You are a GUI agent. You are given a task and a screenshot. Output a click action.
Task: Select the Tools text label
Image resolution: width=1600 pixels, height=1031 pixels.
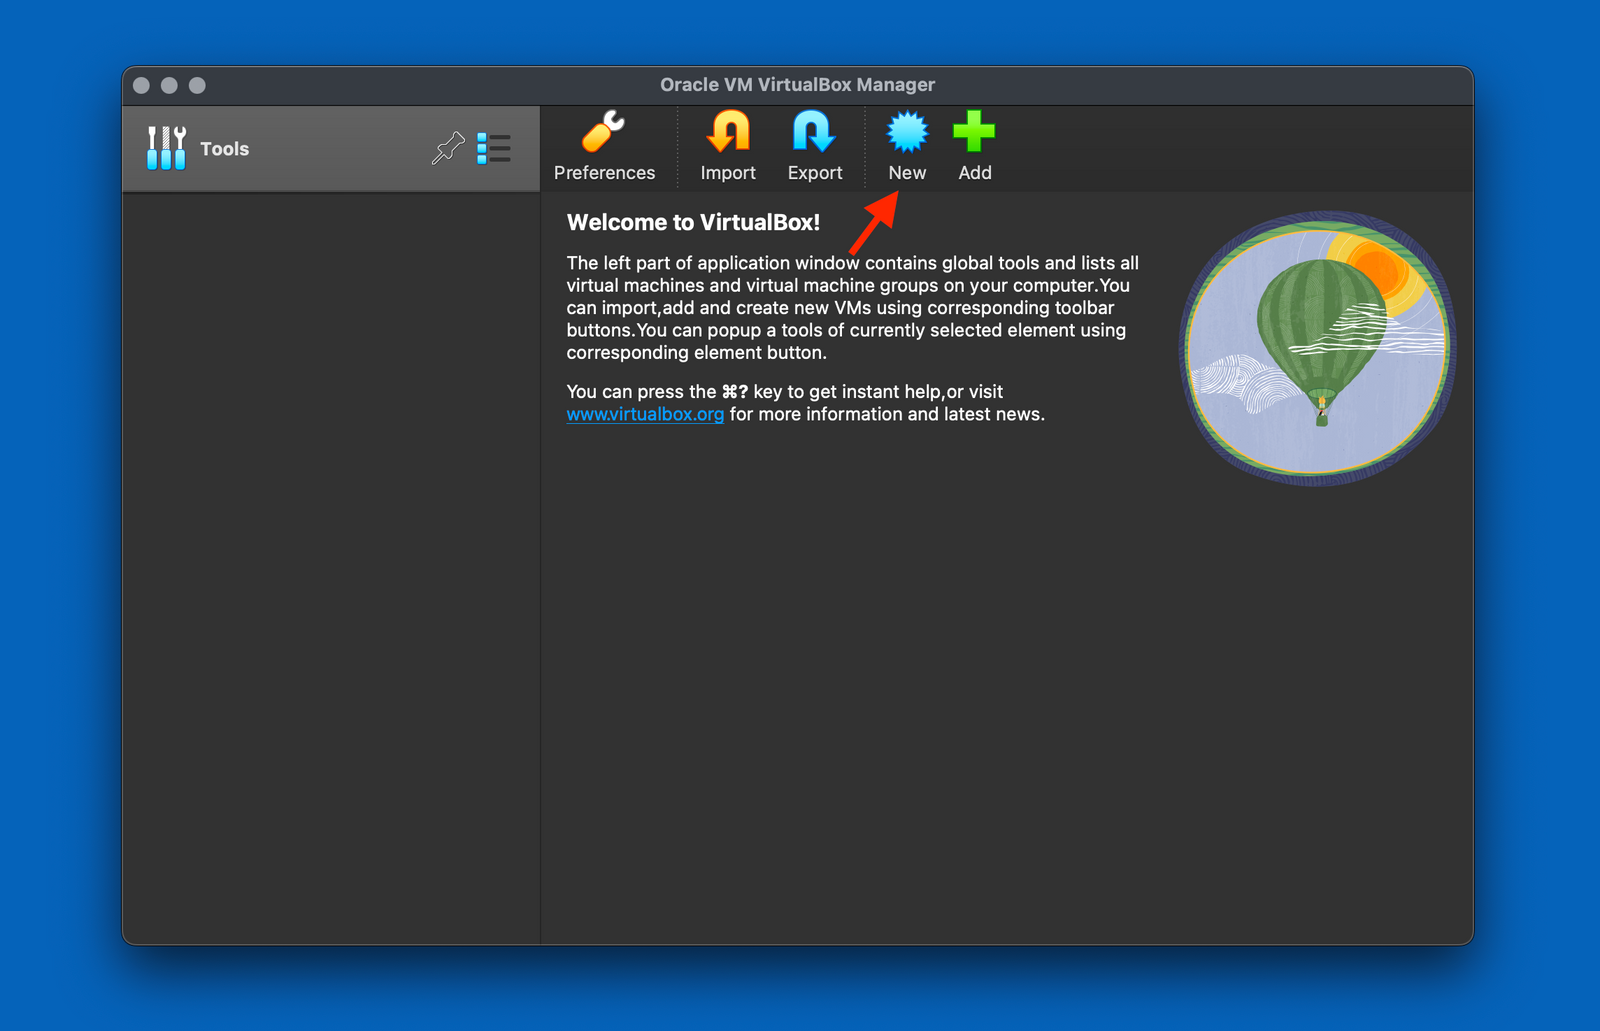tap(224, 149)
